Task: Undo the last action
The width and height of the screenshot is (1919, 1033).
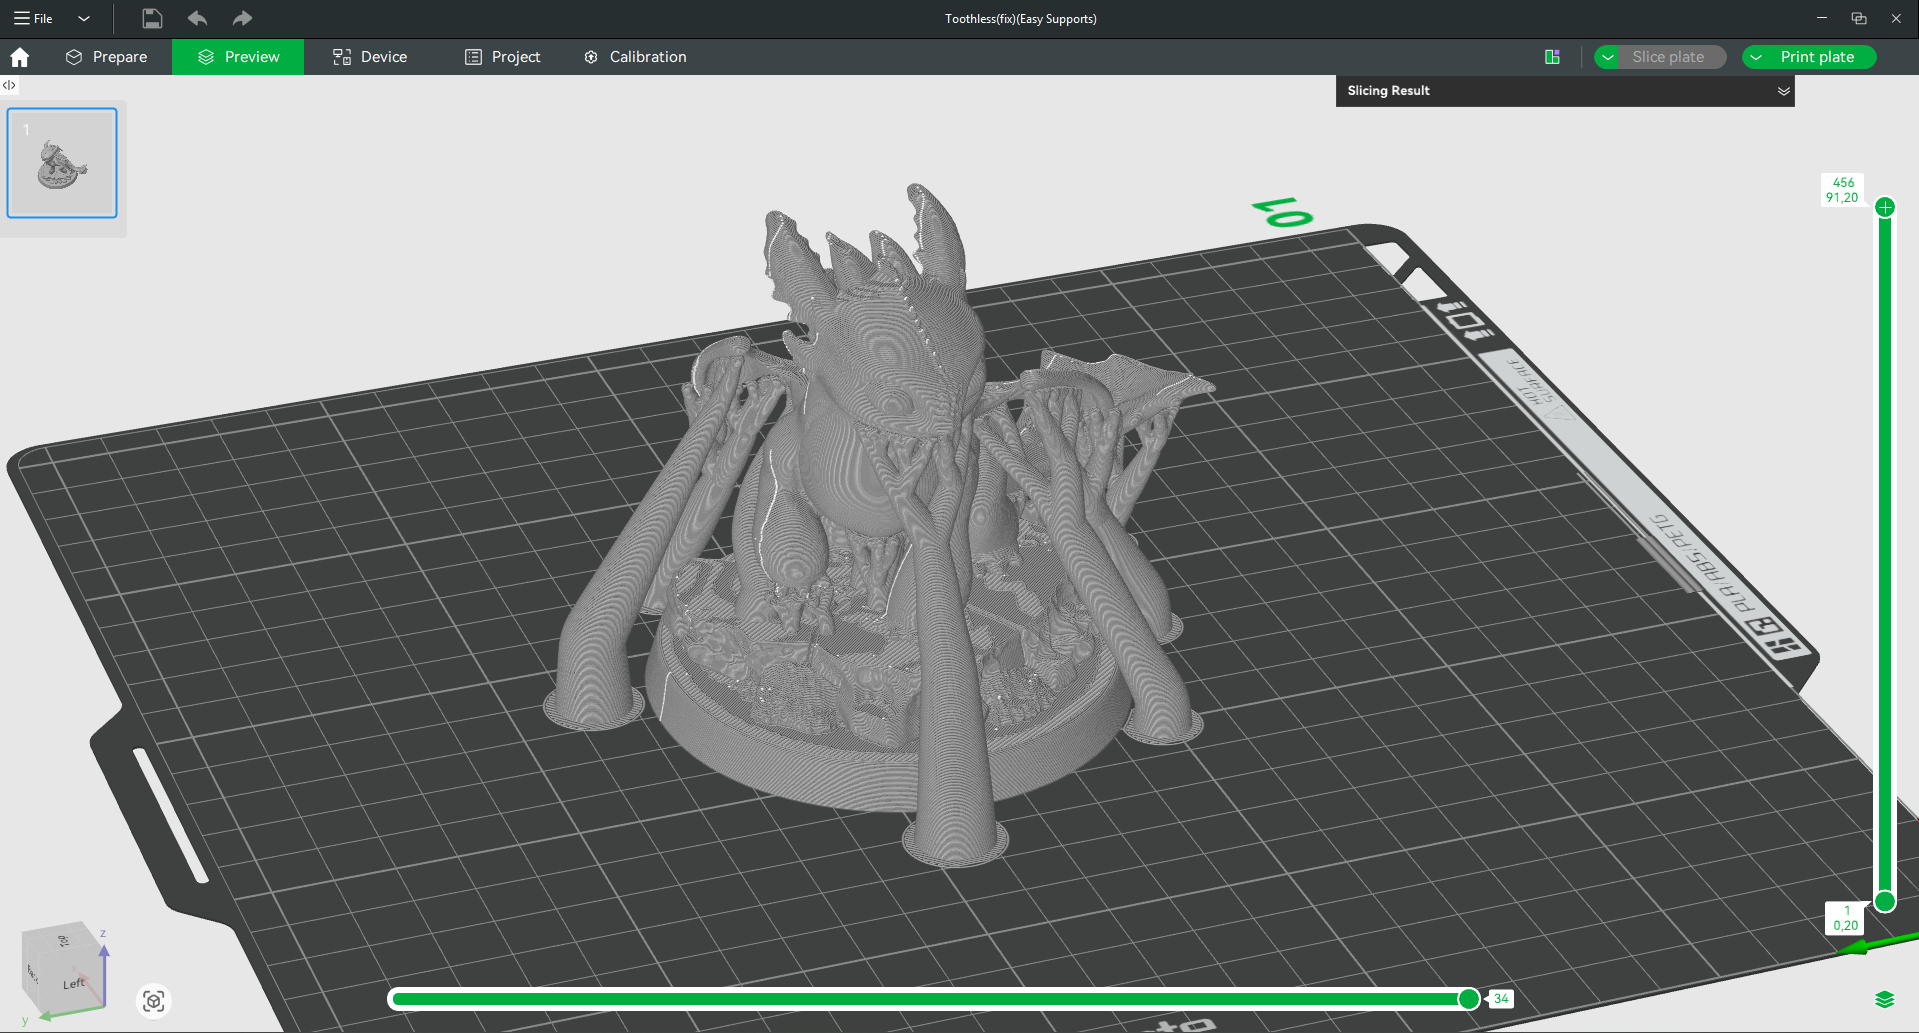Action: 197,18
